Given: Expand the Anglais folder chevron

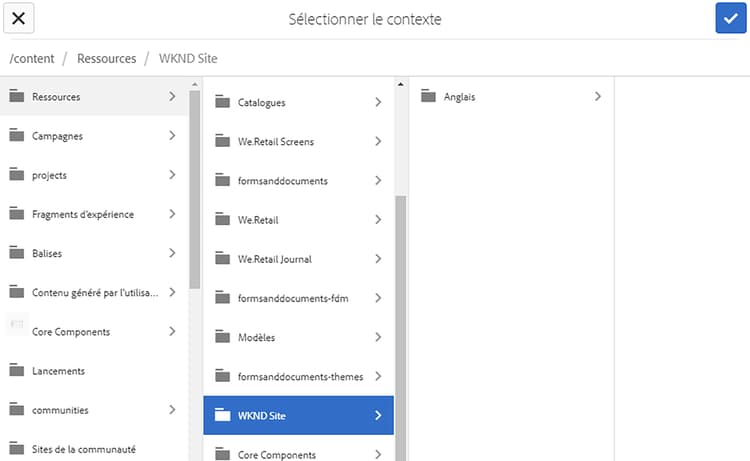Looking at the screenshot, I should pyautogui.click(x=598, y=97).
